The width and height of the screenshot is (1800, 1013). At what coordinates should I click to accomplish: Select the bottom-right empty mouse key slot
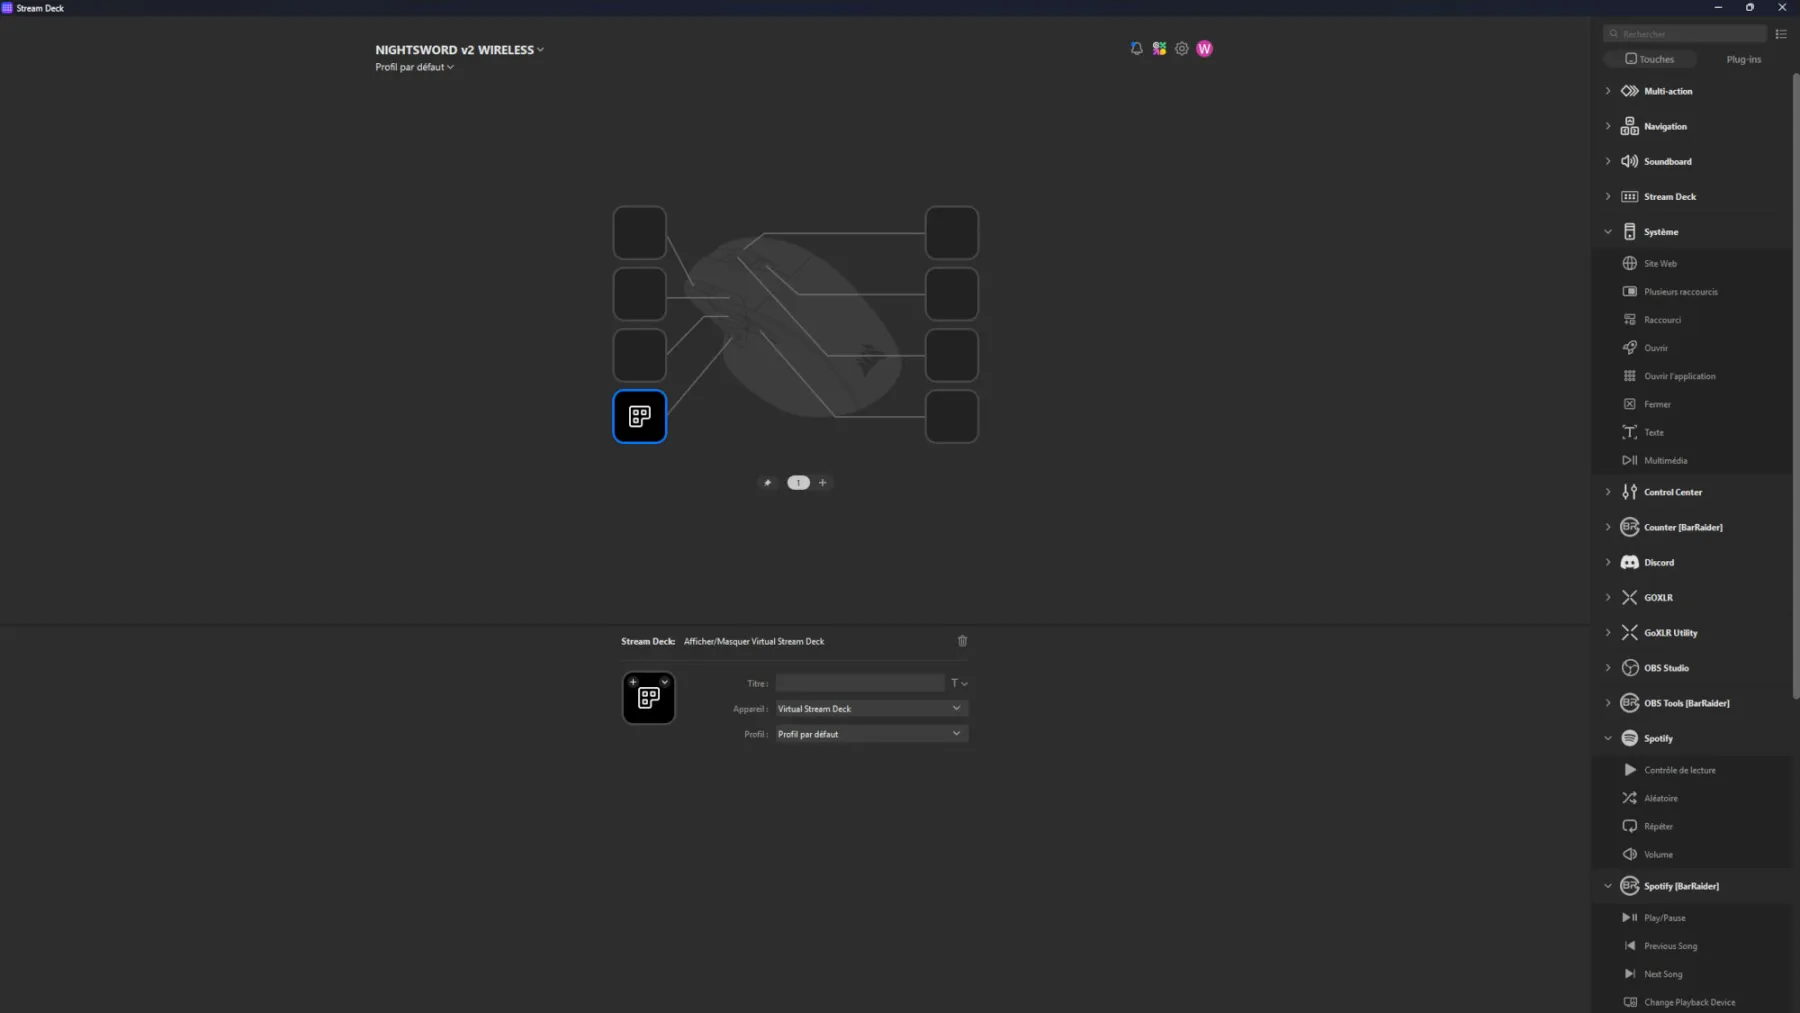pyautogui.click(x=952, y=416)
